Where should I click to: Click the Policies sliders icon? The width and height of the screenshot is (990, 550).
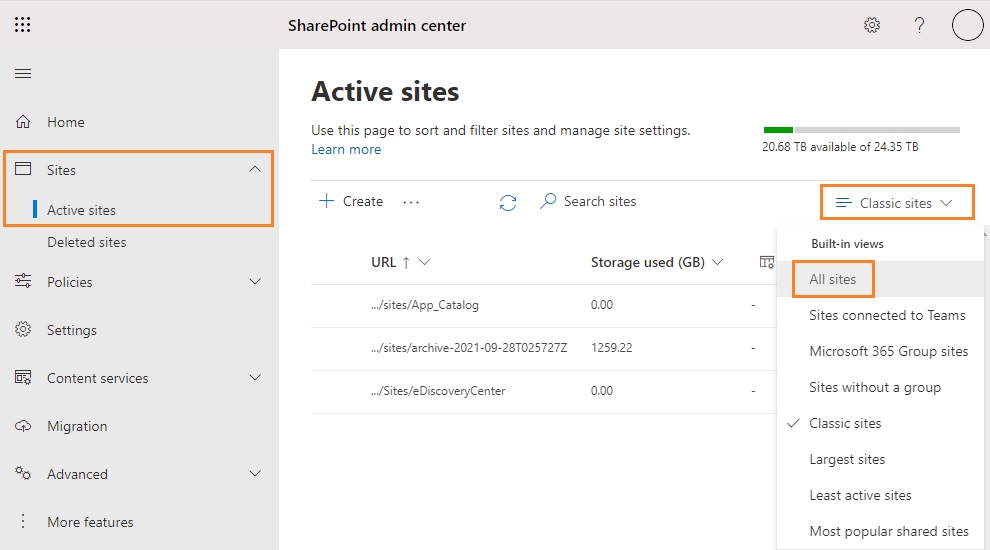click(23, 281)
